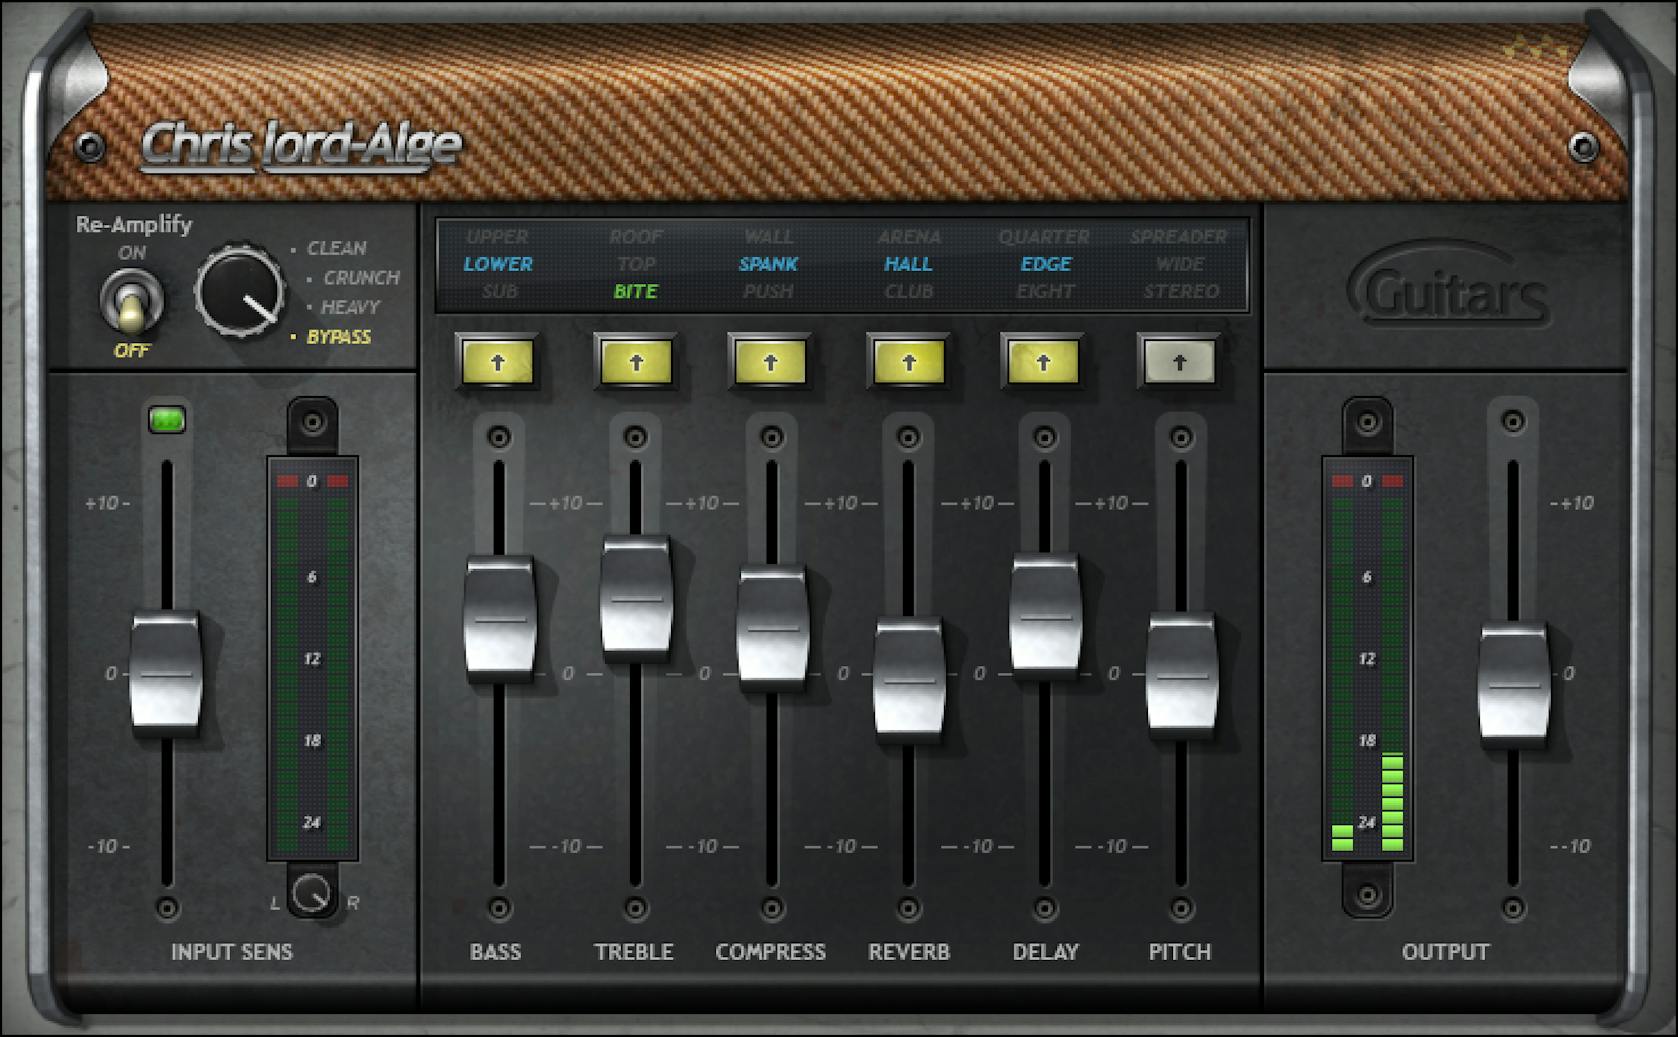Click the Compress mode arrow button

771,362
